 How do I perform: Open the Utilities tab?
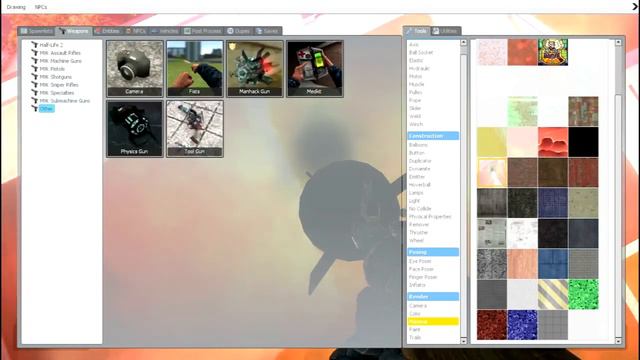pos(445,31)
